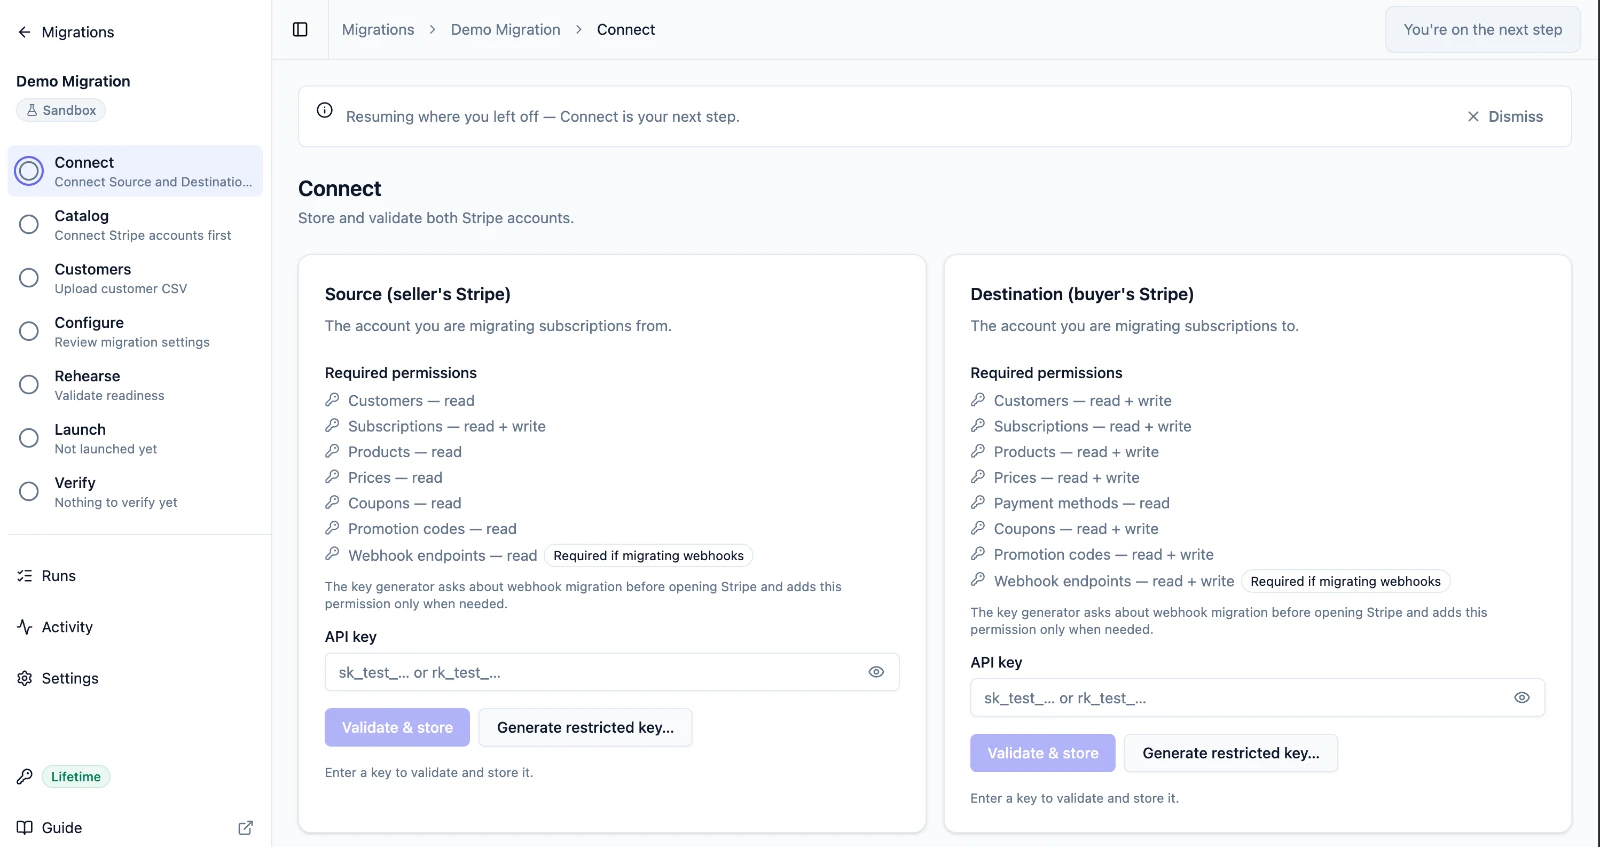Open the Guide external link icon

coord(246,828)
